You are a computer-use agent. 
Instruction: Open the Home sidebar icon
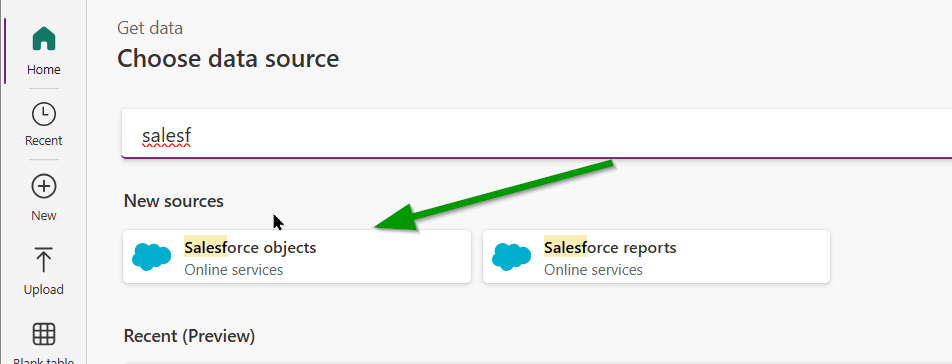tap(44, 39)
